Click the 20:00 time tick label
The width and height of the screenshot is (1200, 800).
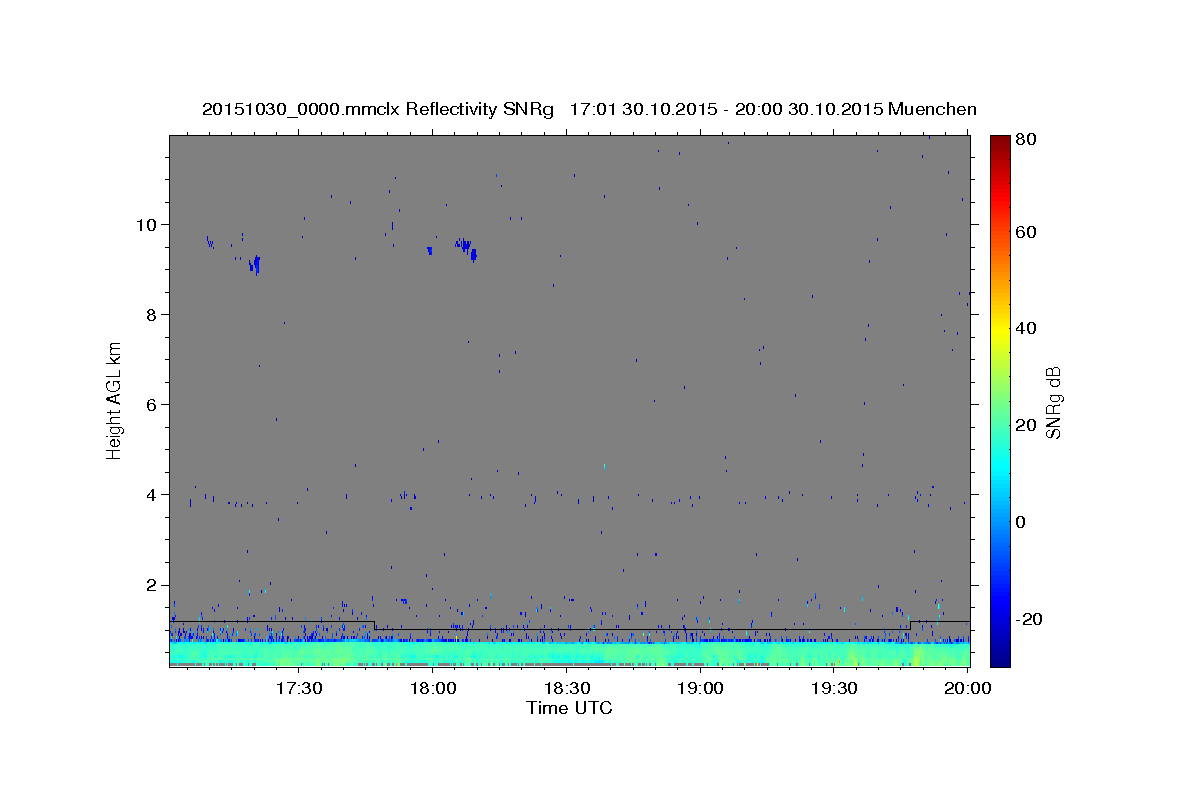click(967, 689)
